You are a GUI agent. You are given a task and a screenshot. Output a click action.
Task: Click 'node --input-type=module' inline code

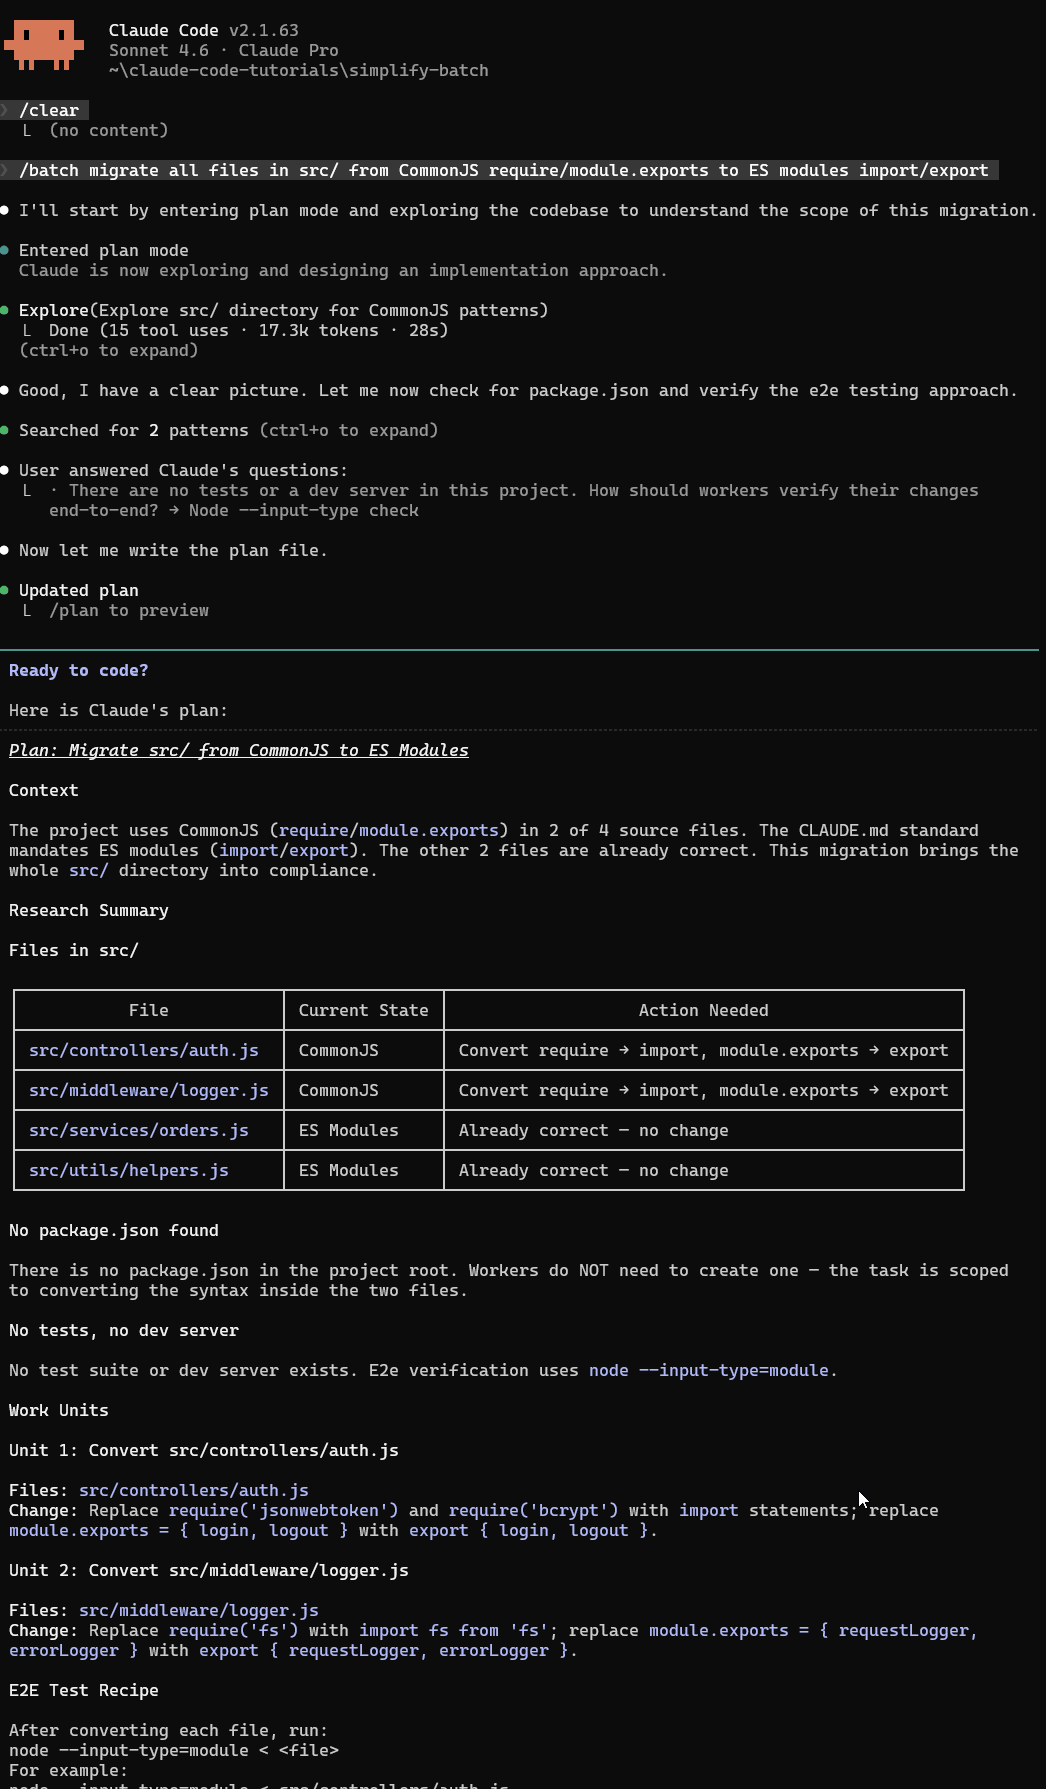708,1370
